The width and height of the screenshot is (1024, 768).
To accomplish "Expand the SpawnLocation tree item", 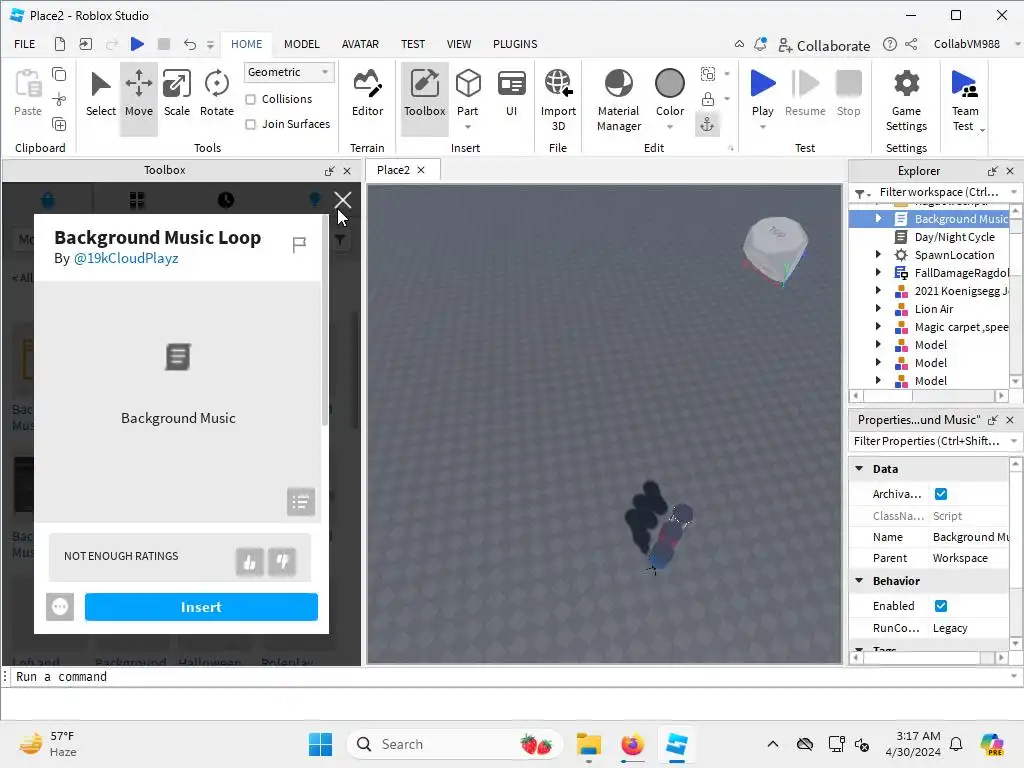I will pyautogui.click(x=878, y=255).
